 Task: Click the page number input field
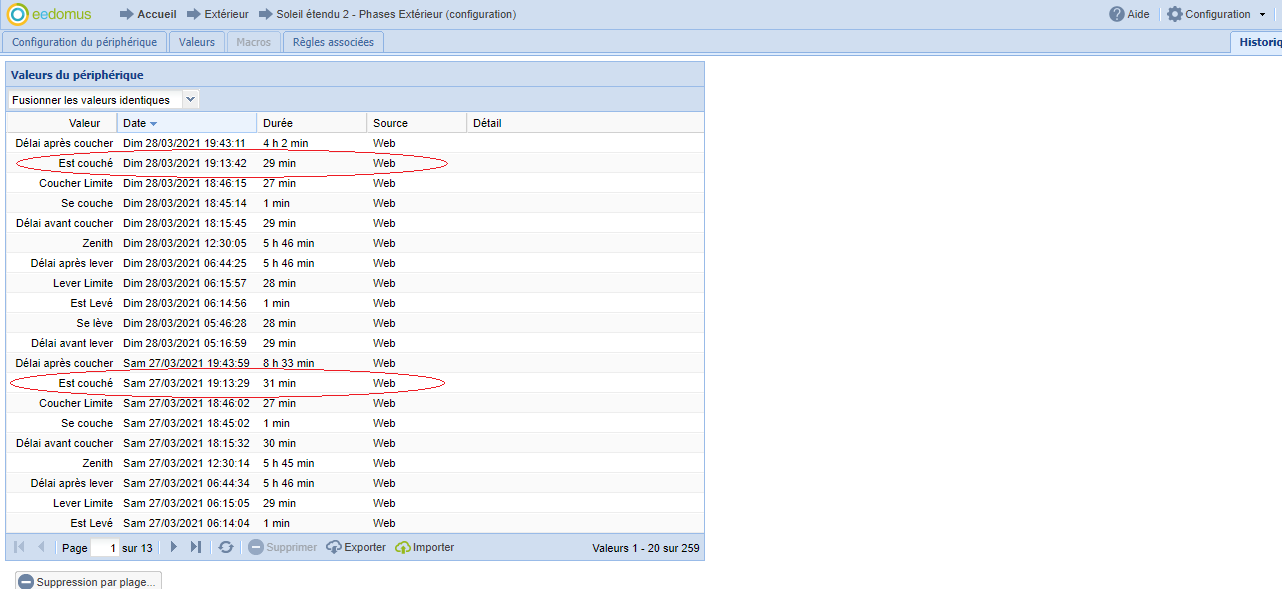104,548
